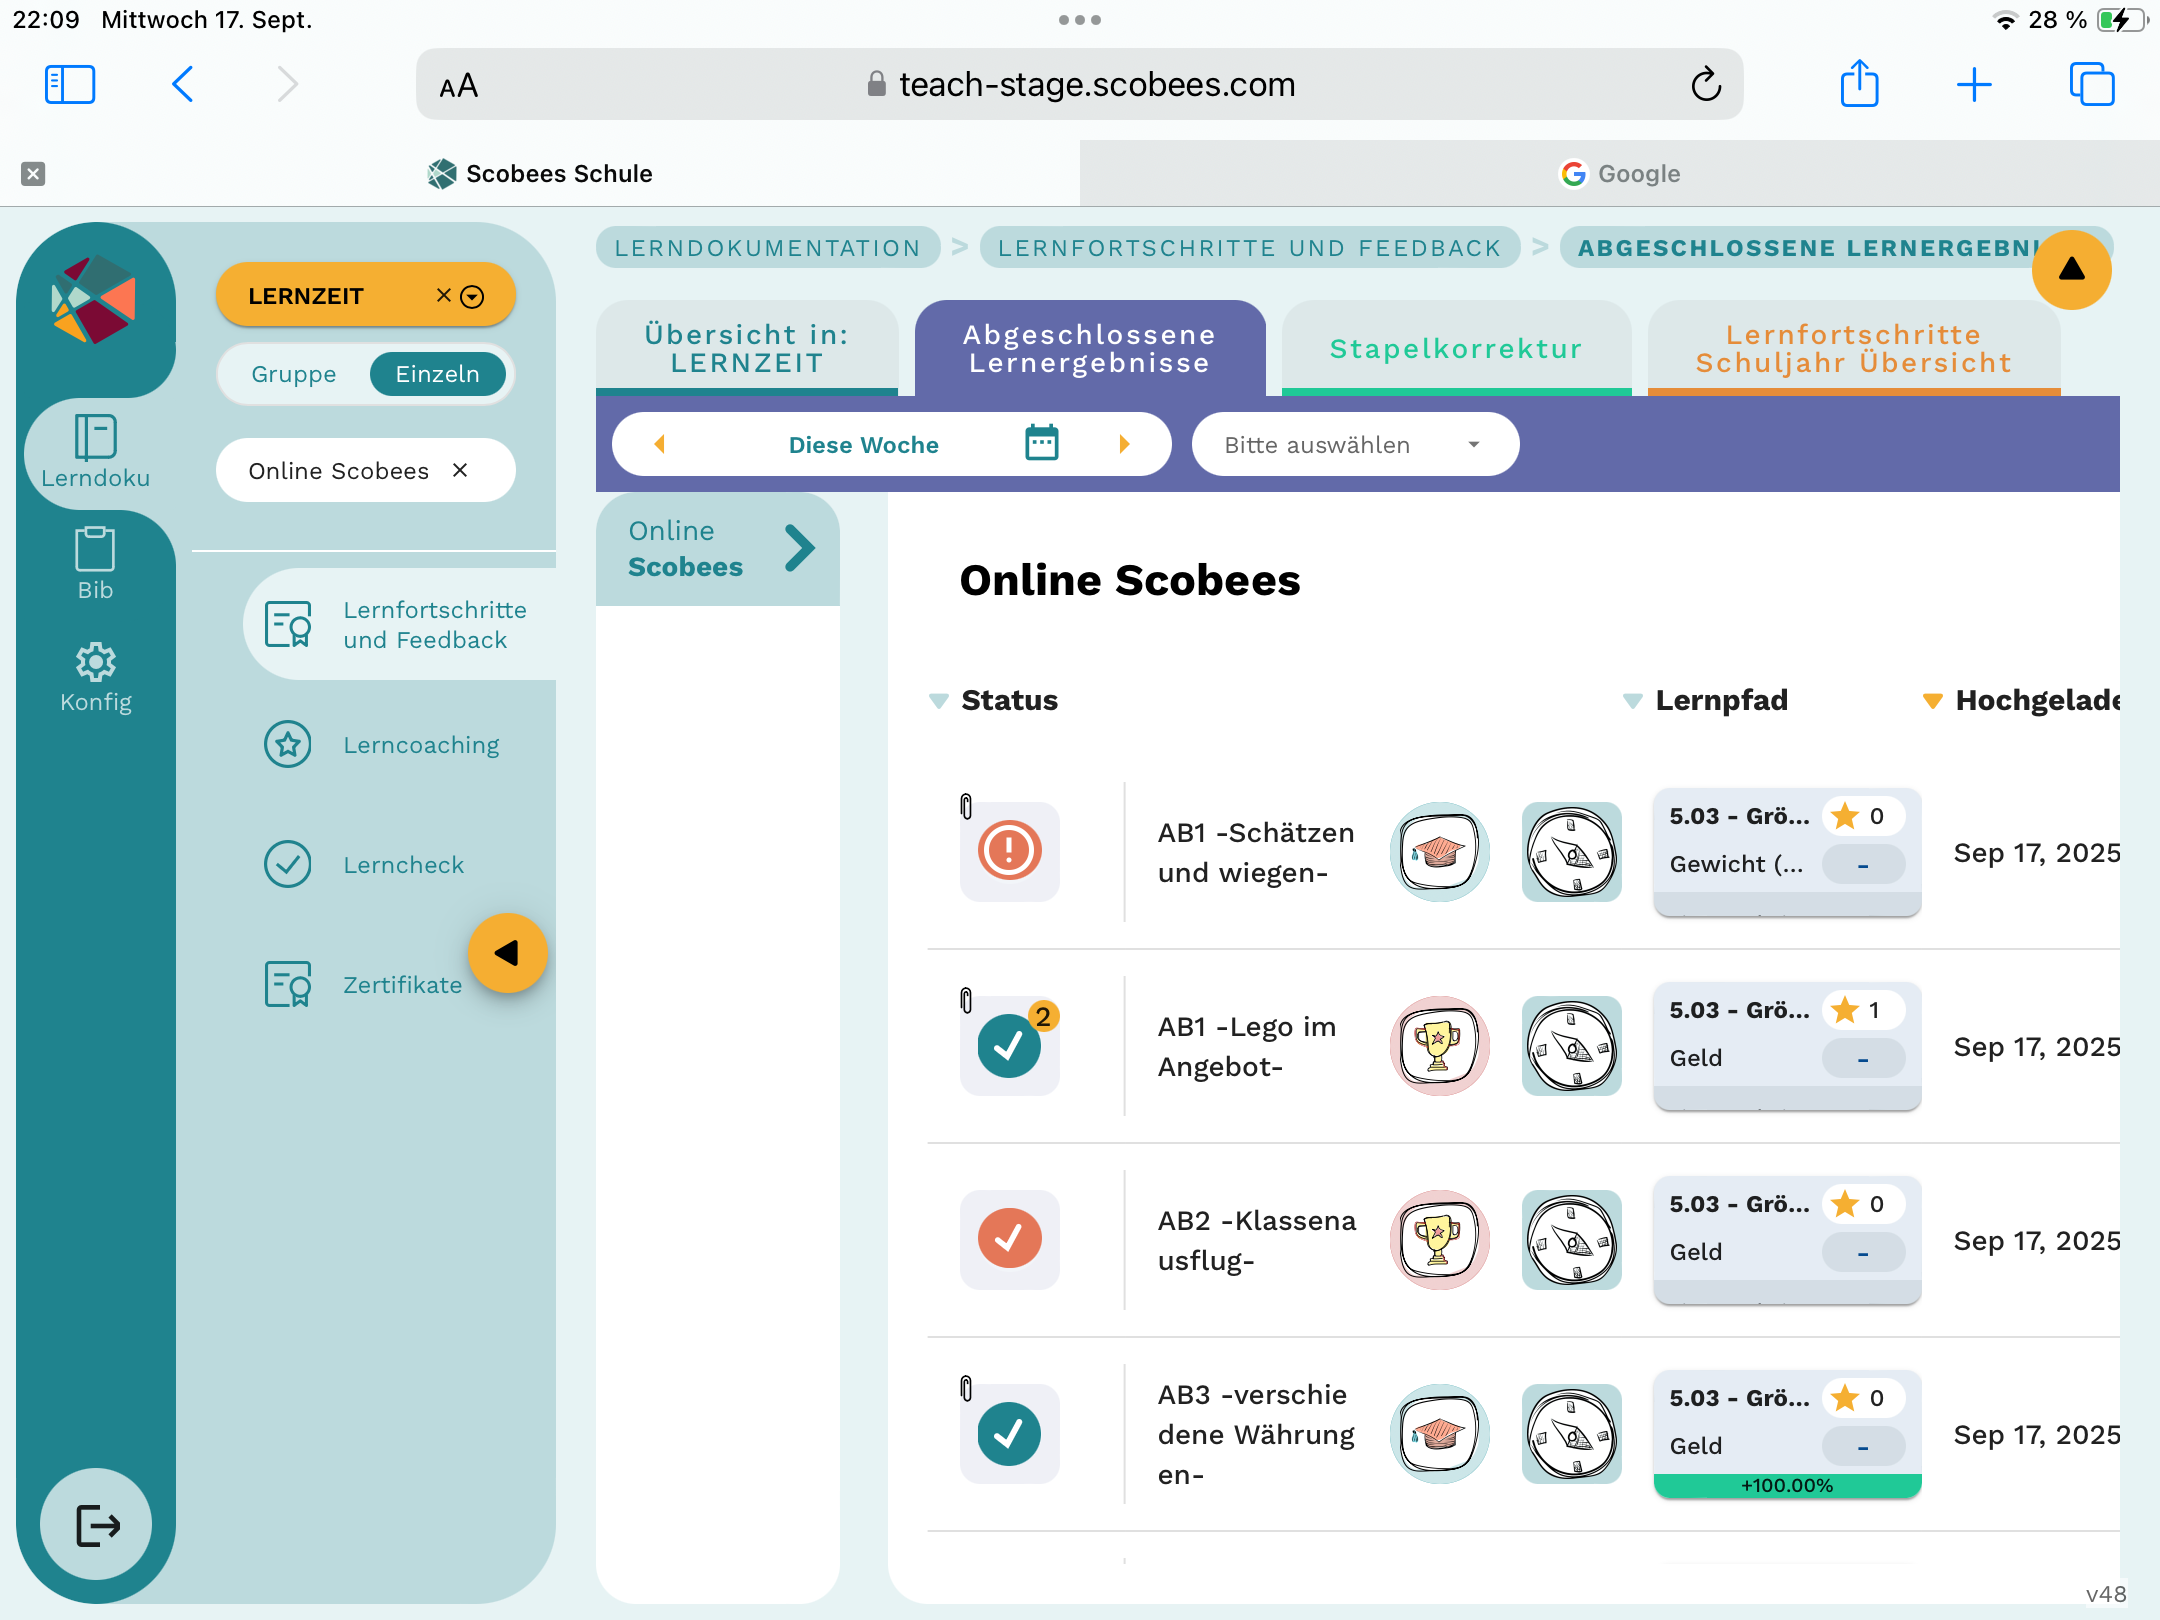Remove the Online Scobees filter chip

[x=460, y=470]
